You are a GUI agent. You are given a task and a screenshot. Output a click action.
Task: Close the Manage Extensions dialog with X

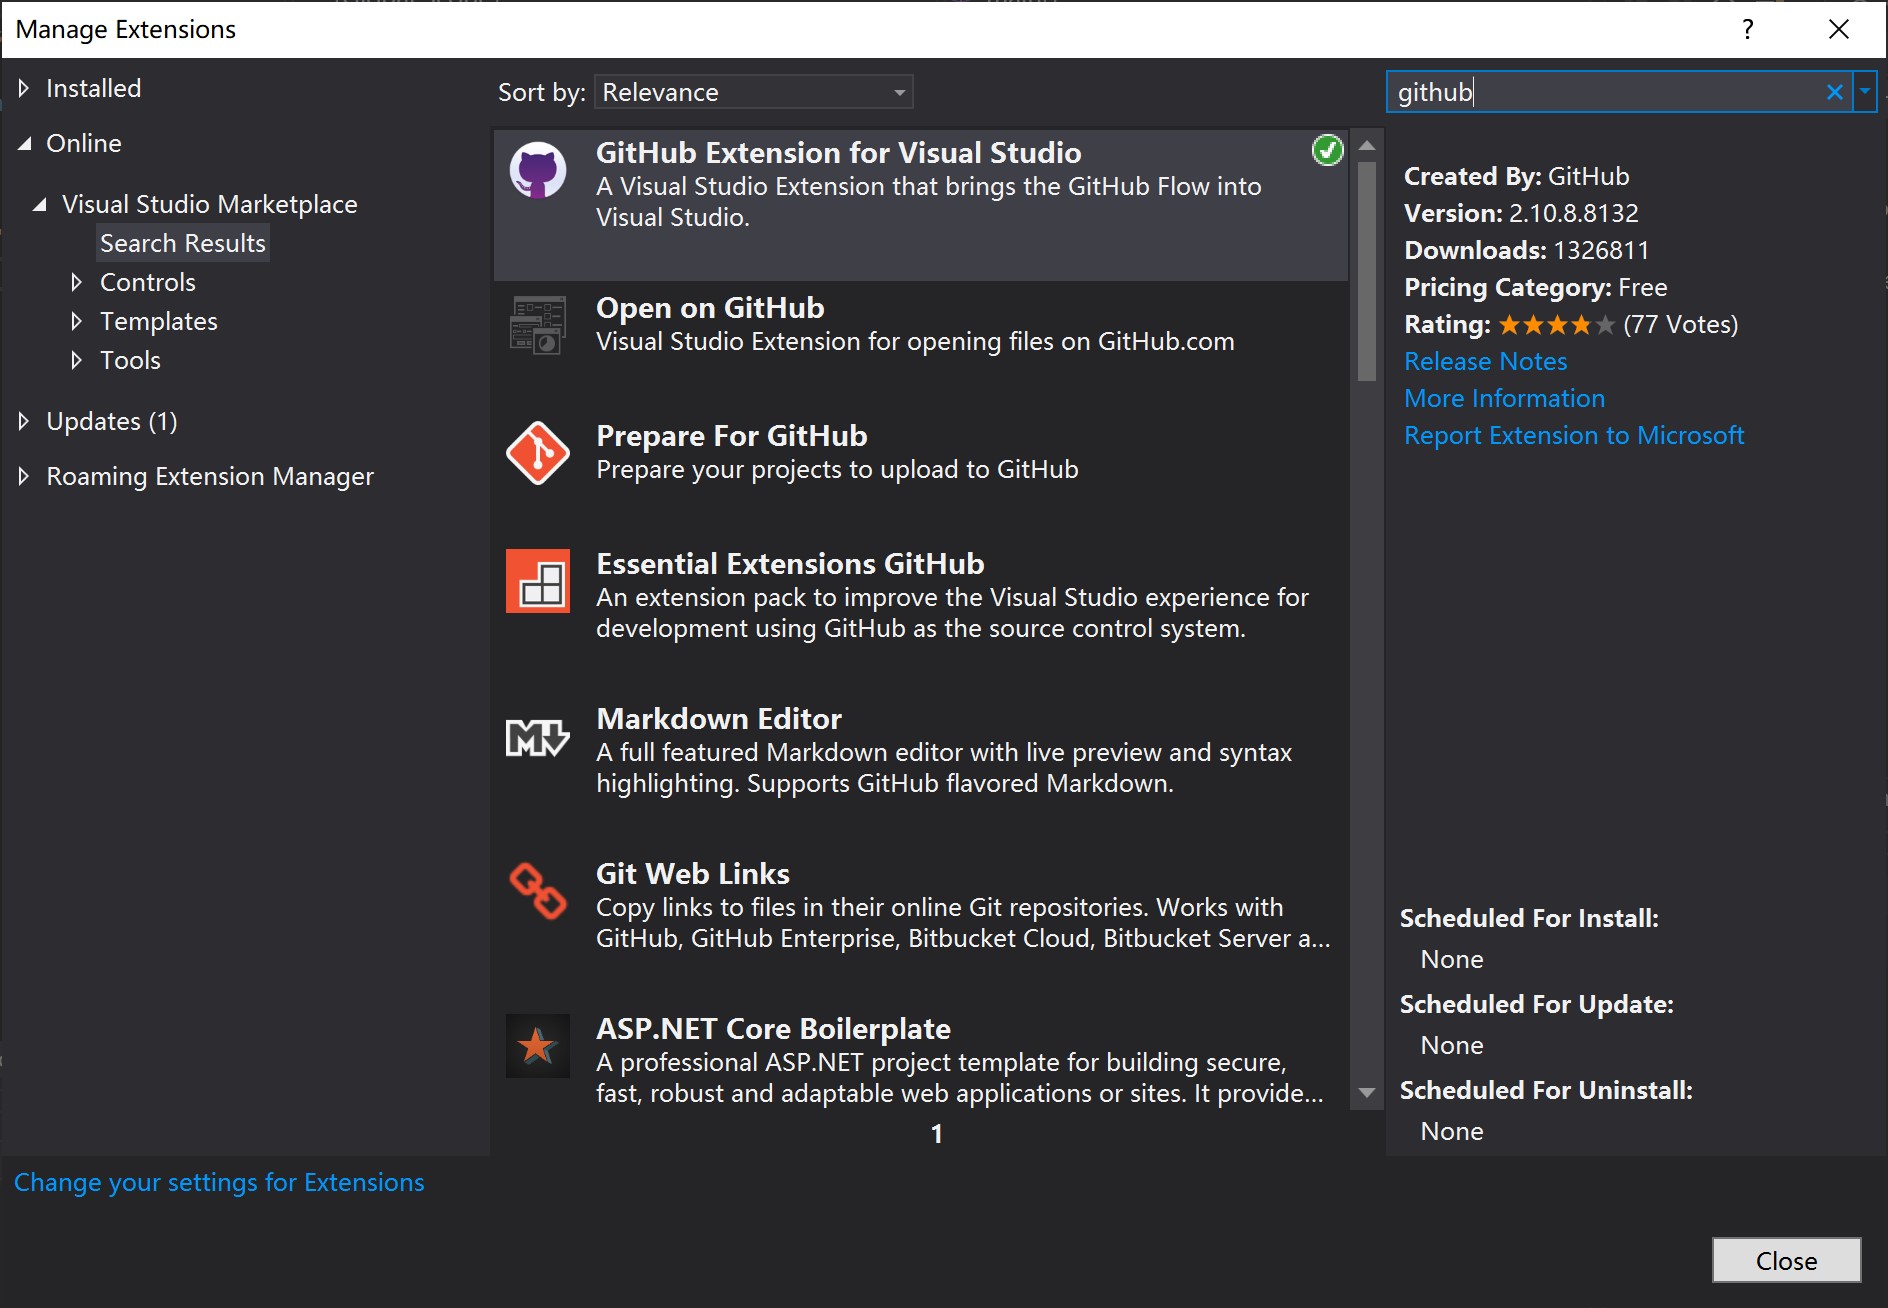[1839, 29]
